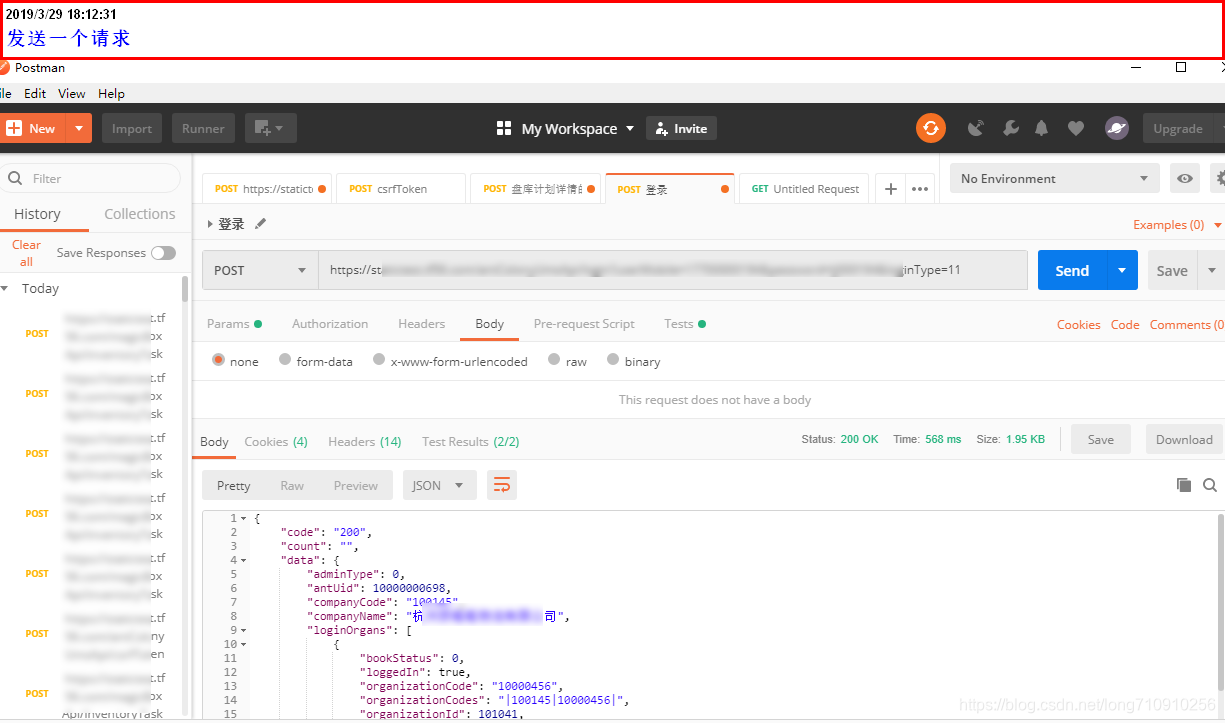Open the JSON format dropdown
The height and width of the screenshot is (723, 1225).
[440, 485]
